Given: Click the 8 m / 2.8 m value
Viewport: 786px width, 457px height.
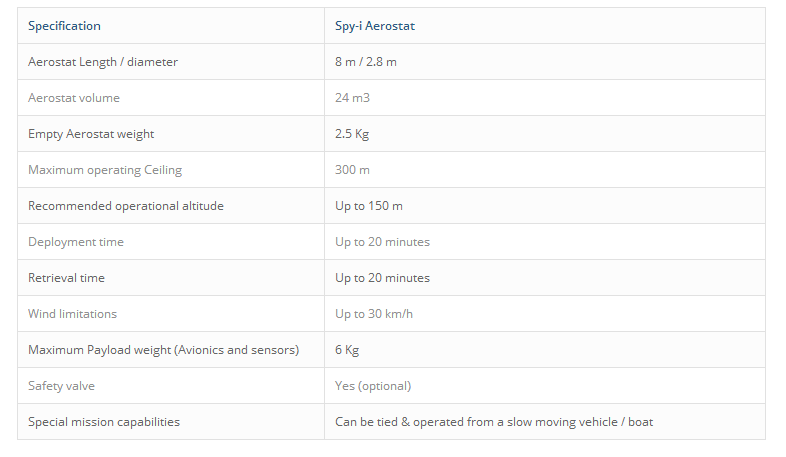Looking at the screenshot, I should [x=366, y=62].
